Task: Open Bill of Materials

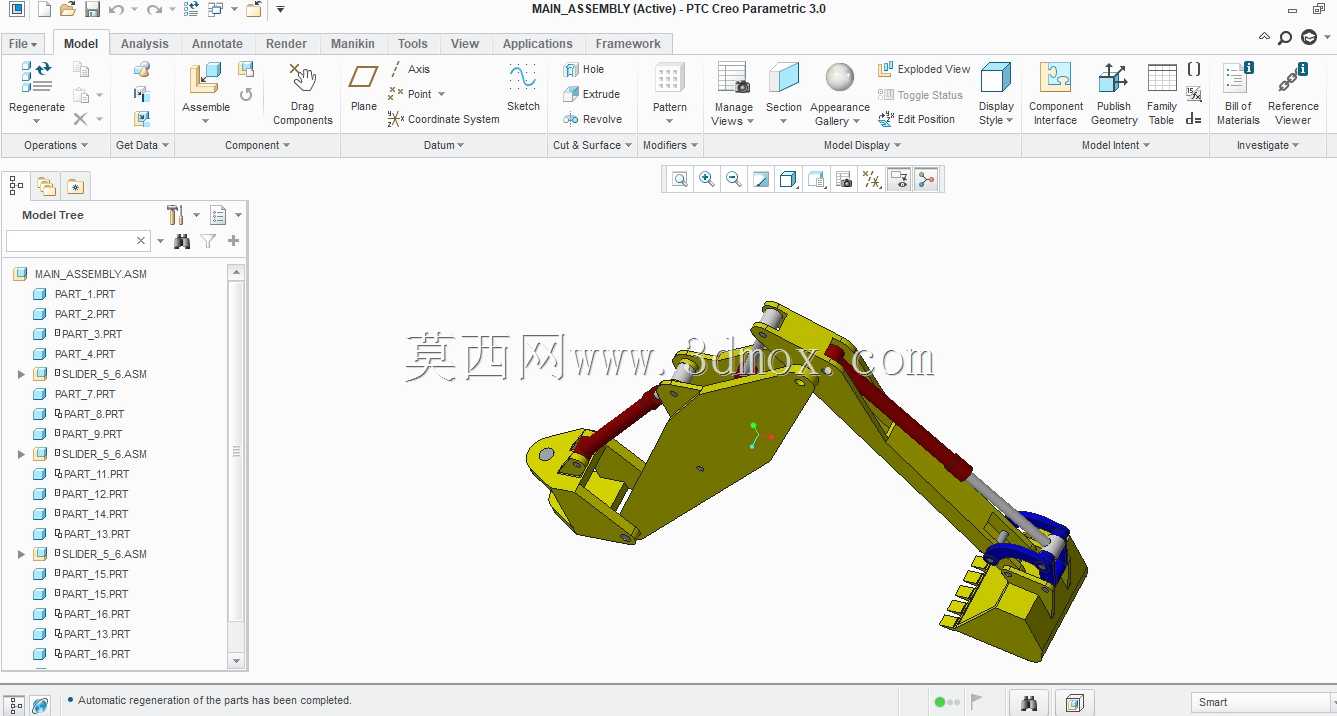Action: click(x=1238, y=94)
